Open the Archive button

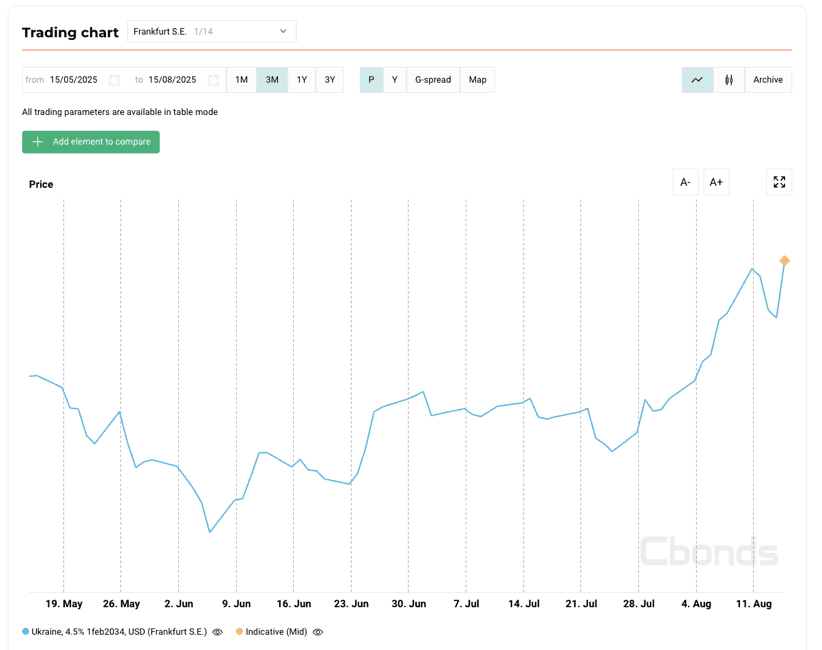click(x=768, y=80)
